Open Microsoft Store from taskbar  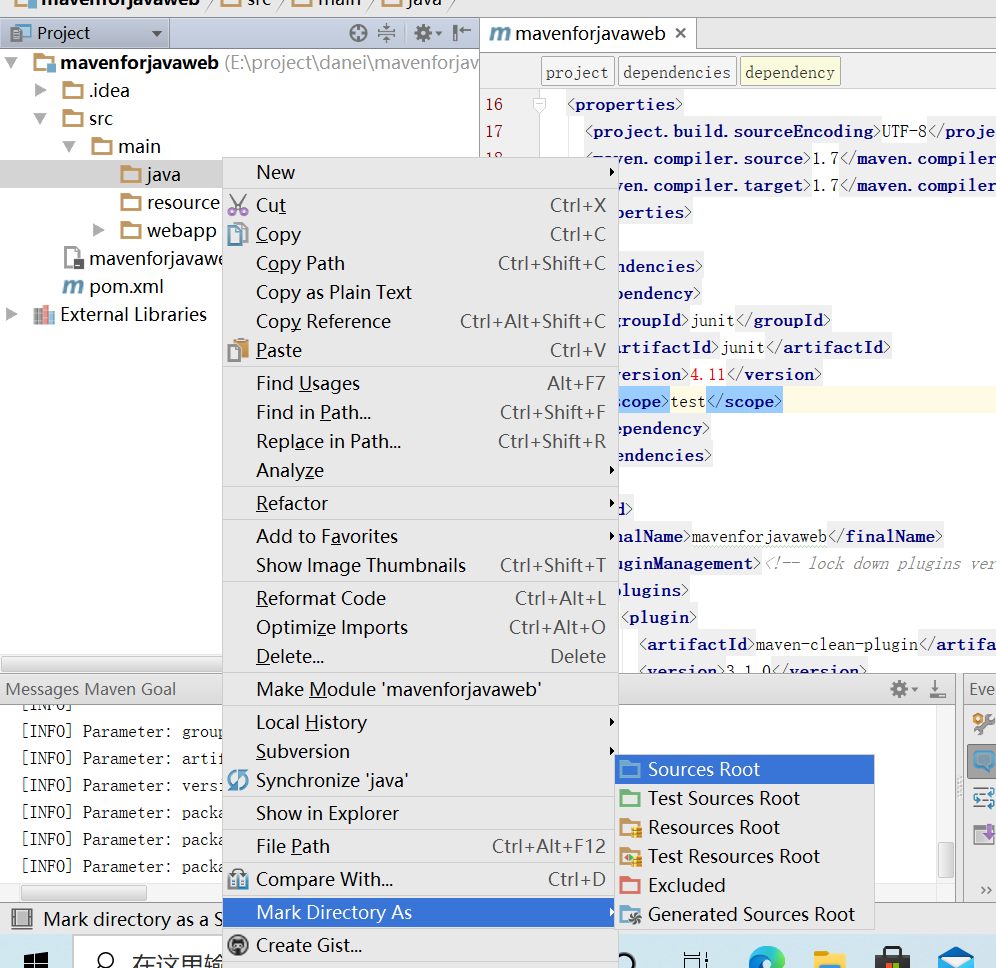tap(892, 957)
